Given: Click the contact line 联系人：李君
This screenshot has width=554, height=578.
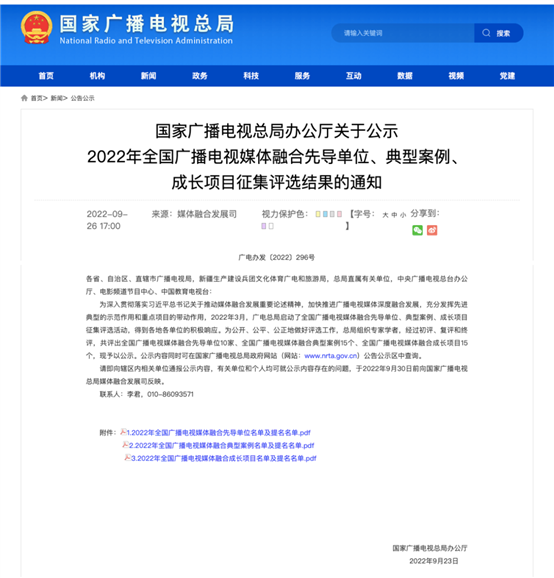Looking at the screenshot, I should pos(147,394).
